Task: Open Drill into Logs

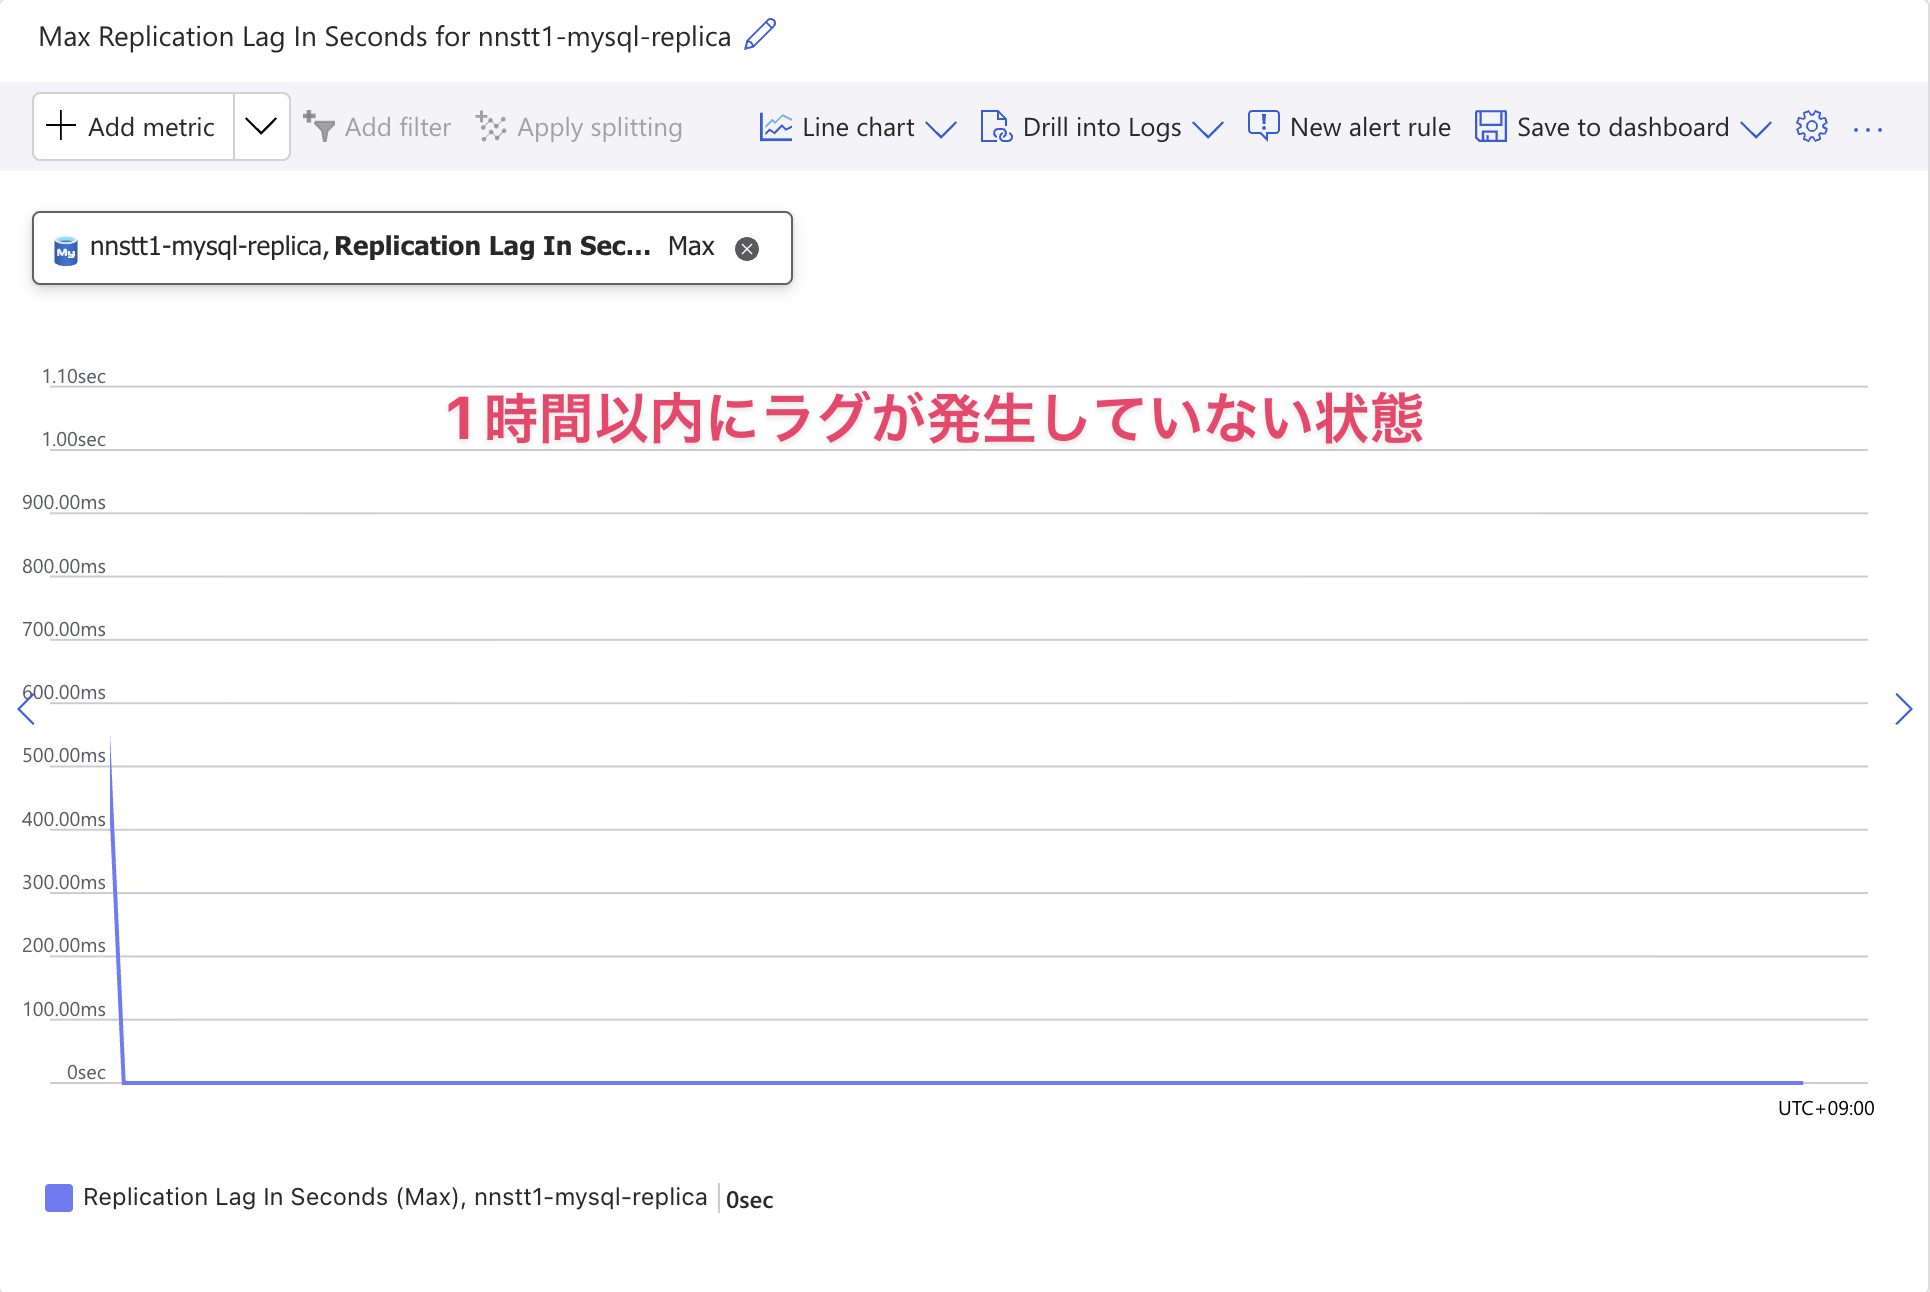Action: [x=1100, y=127]
